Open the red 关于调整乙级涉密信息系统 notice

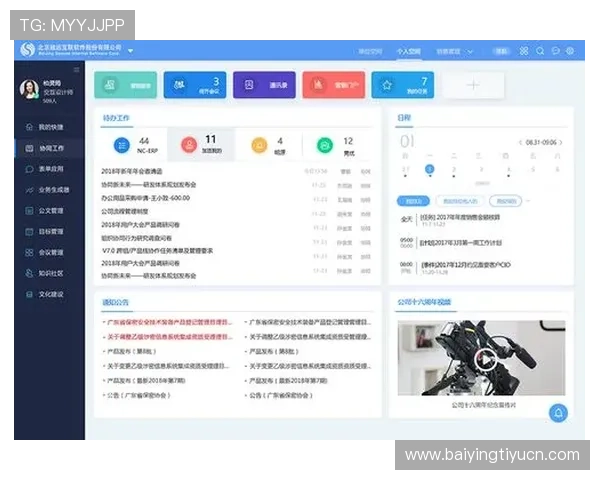[x=168, y=337]
